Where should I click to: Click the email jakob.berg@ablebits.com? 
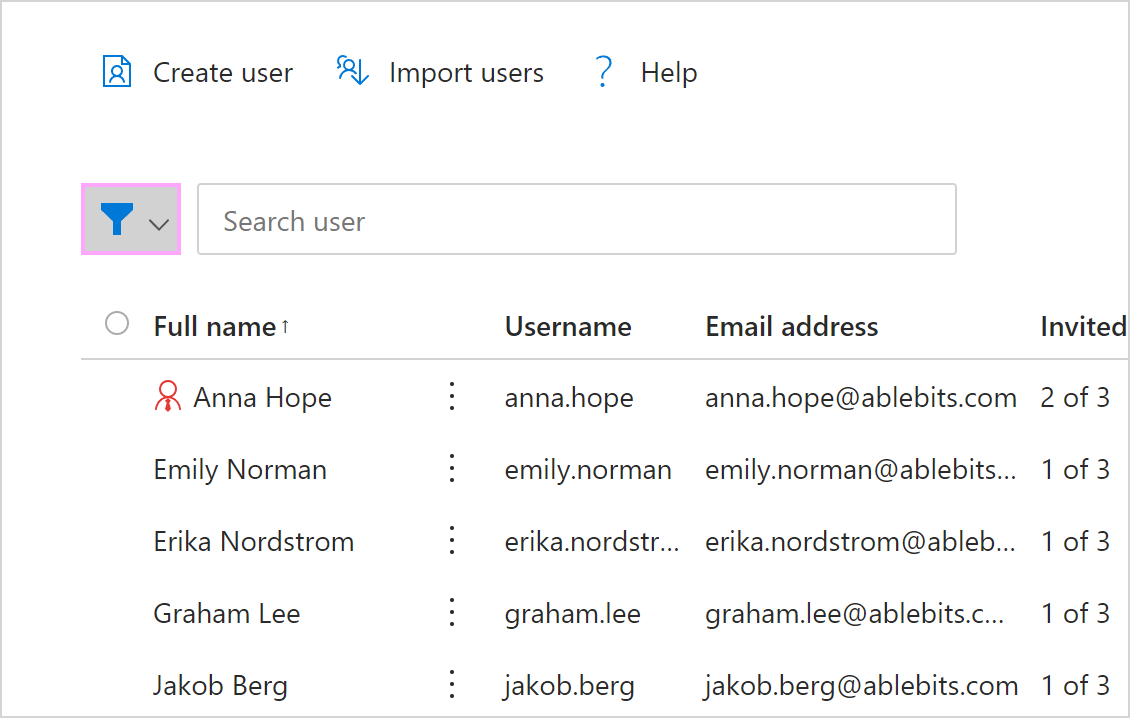point(861,686)
